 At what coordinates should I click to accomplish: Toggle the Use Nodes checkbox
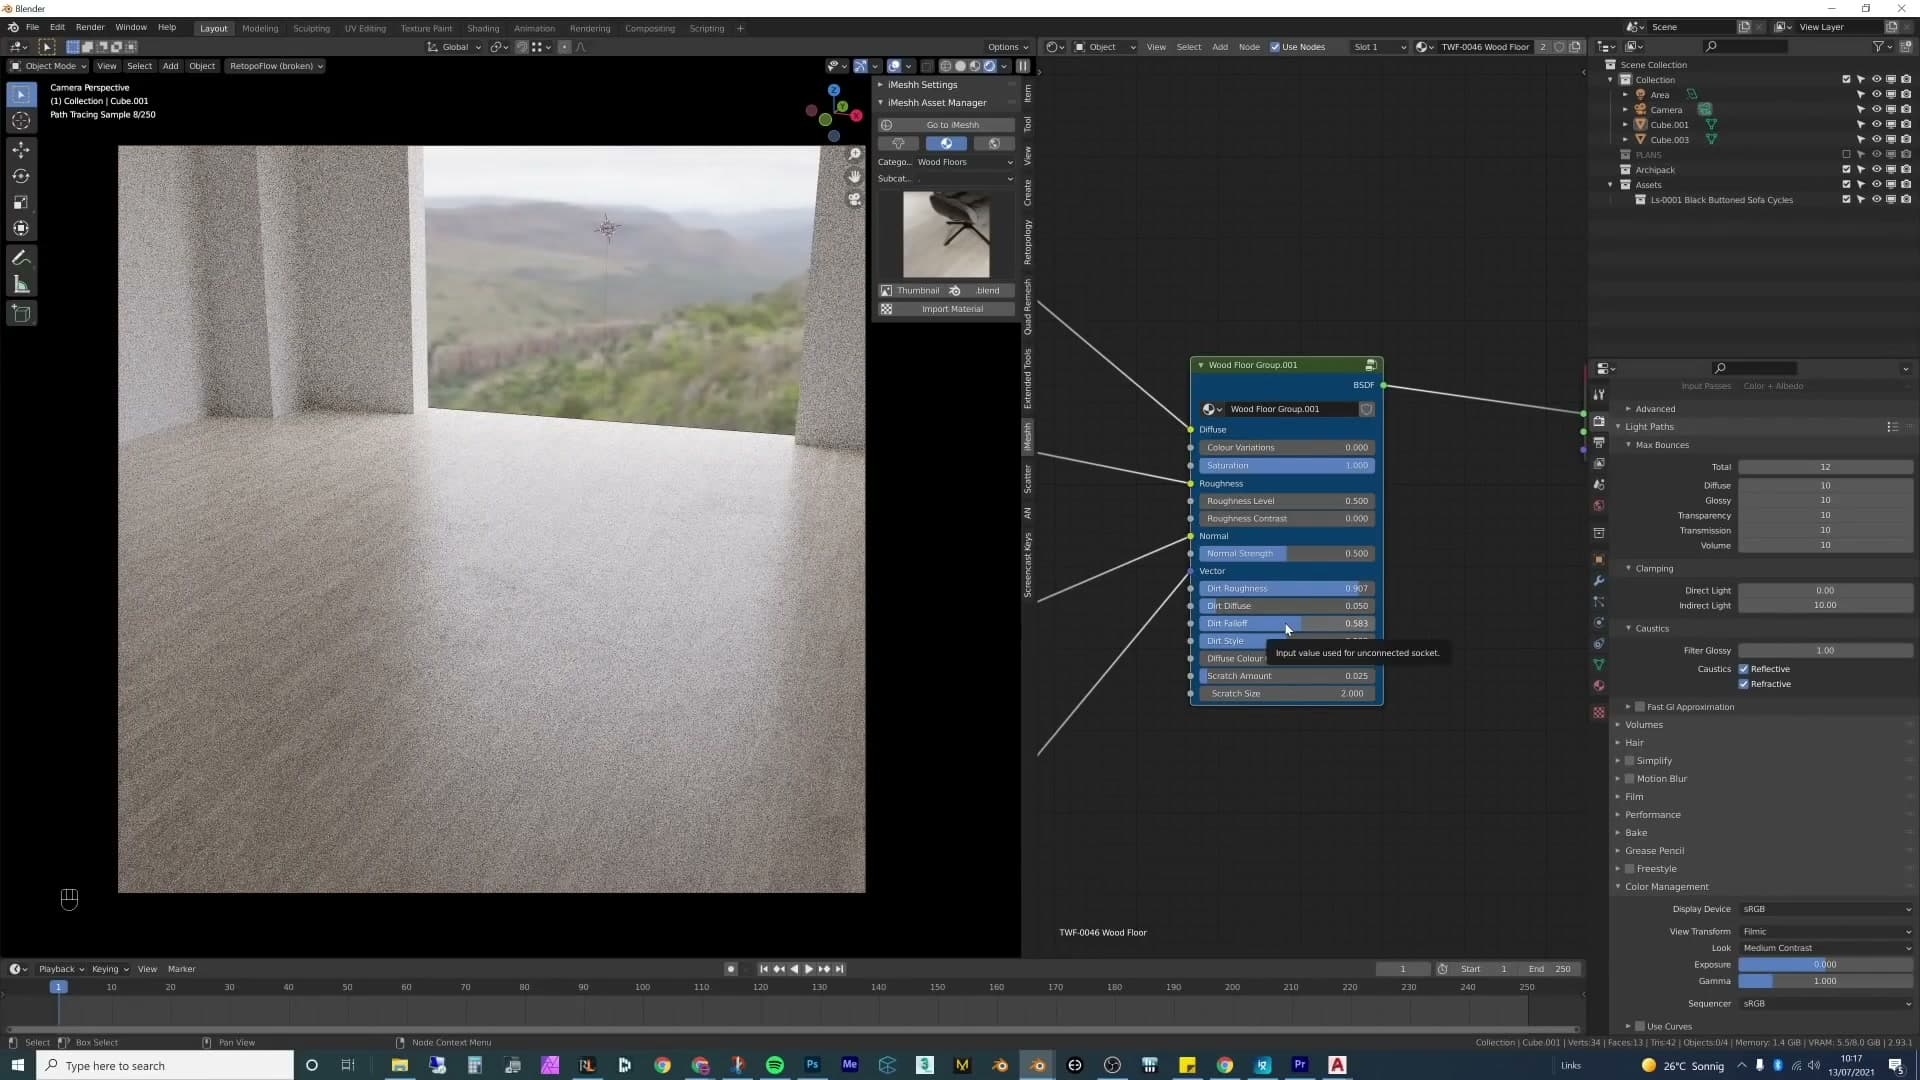1275,47
